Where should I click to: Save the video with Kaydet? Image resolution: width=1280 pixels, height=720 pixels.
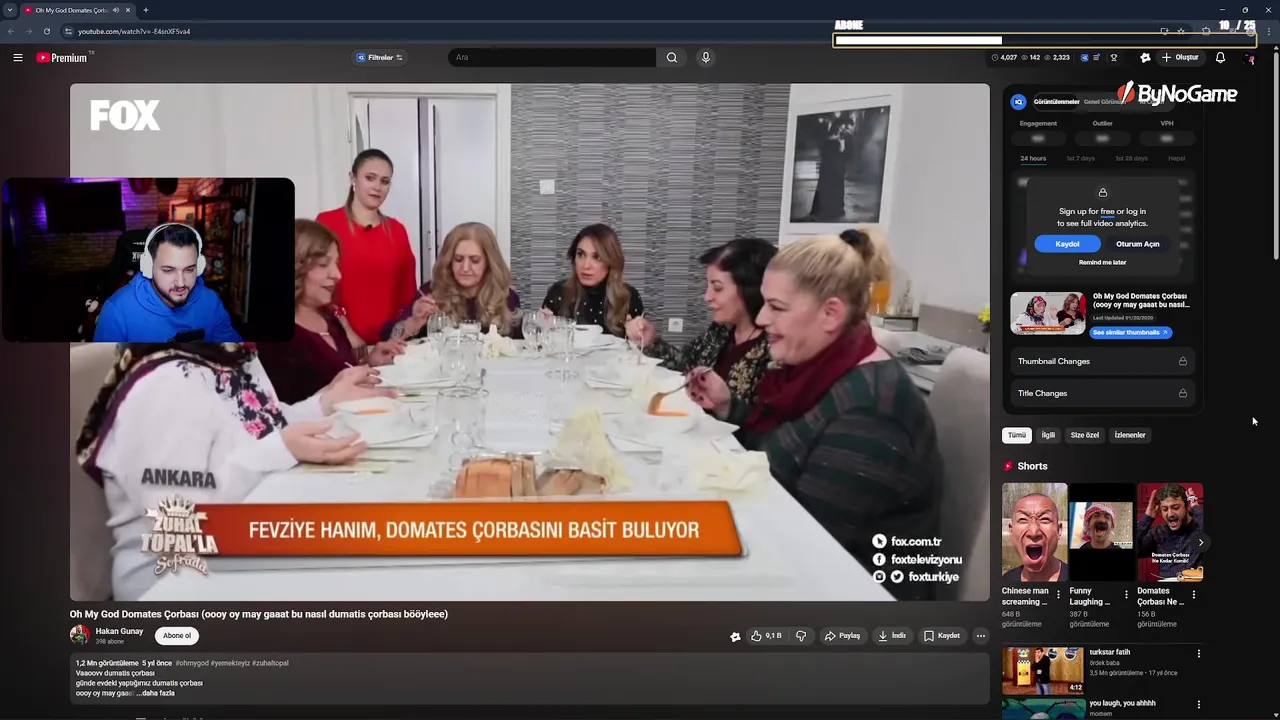point(942,636)
